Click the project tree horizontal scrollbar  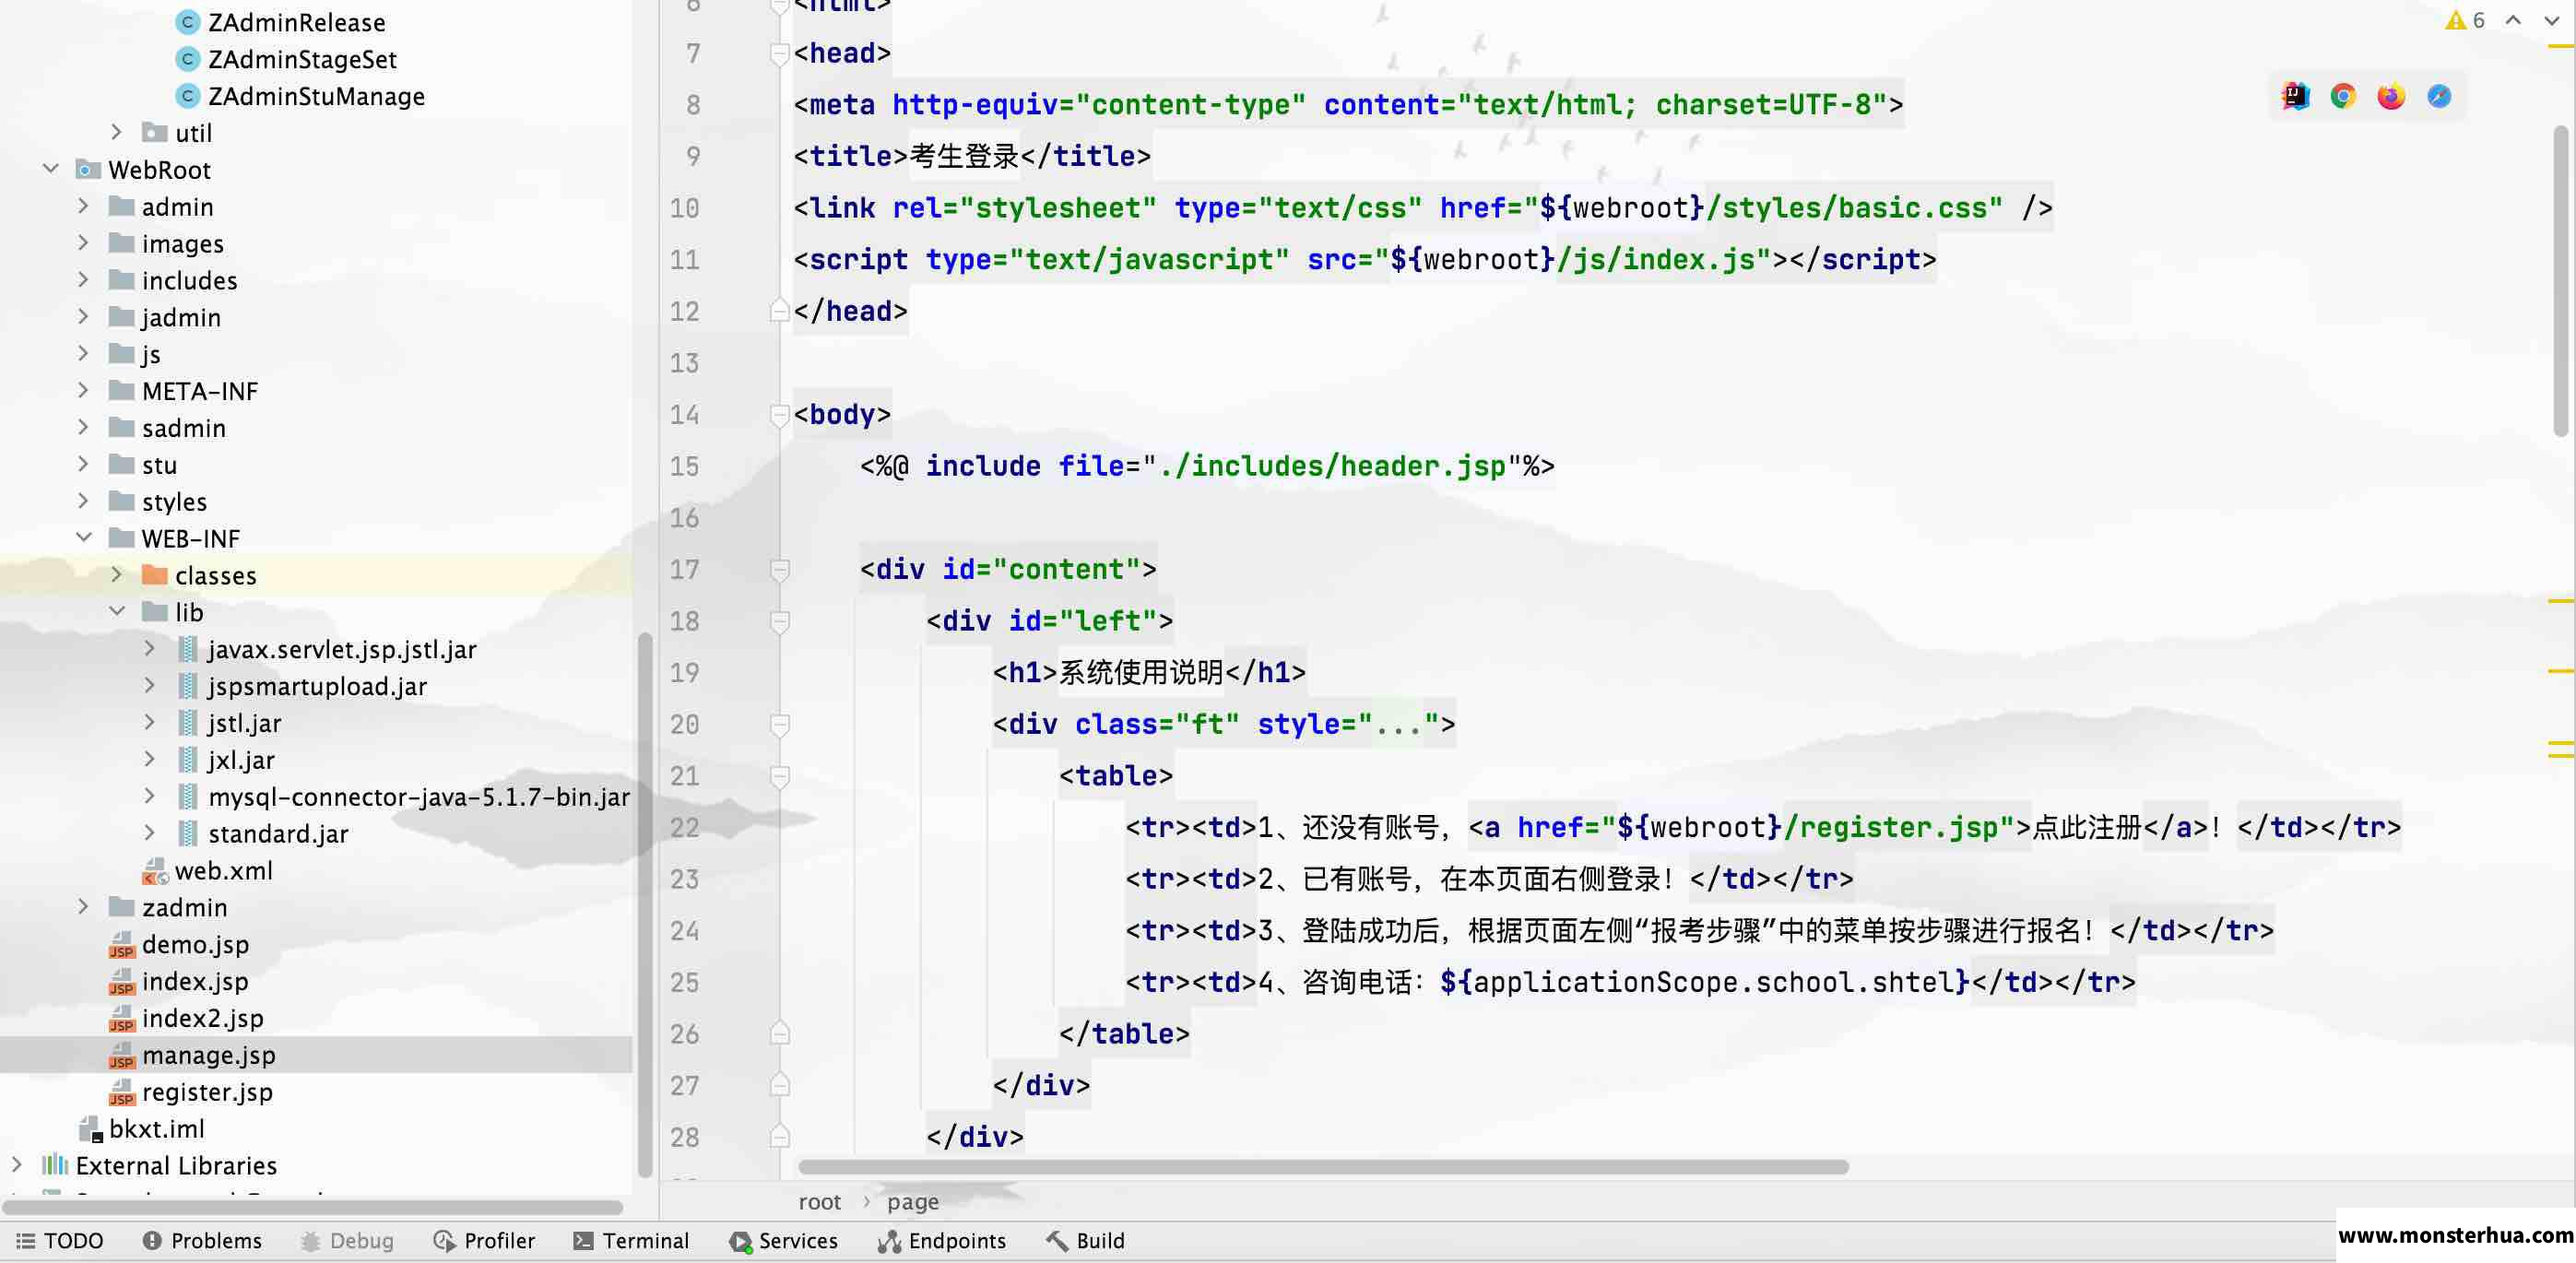tap(312, 1206)
